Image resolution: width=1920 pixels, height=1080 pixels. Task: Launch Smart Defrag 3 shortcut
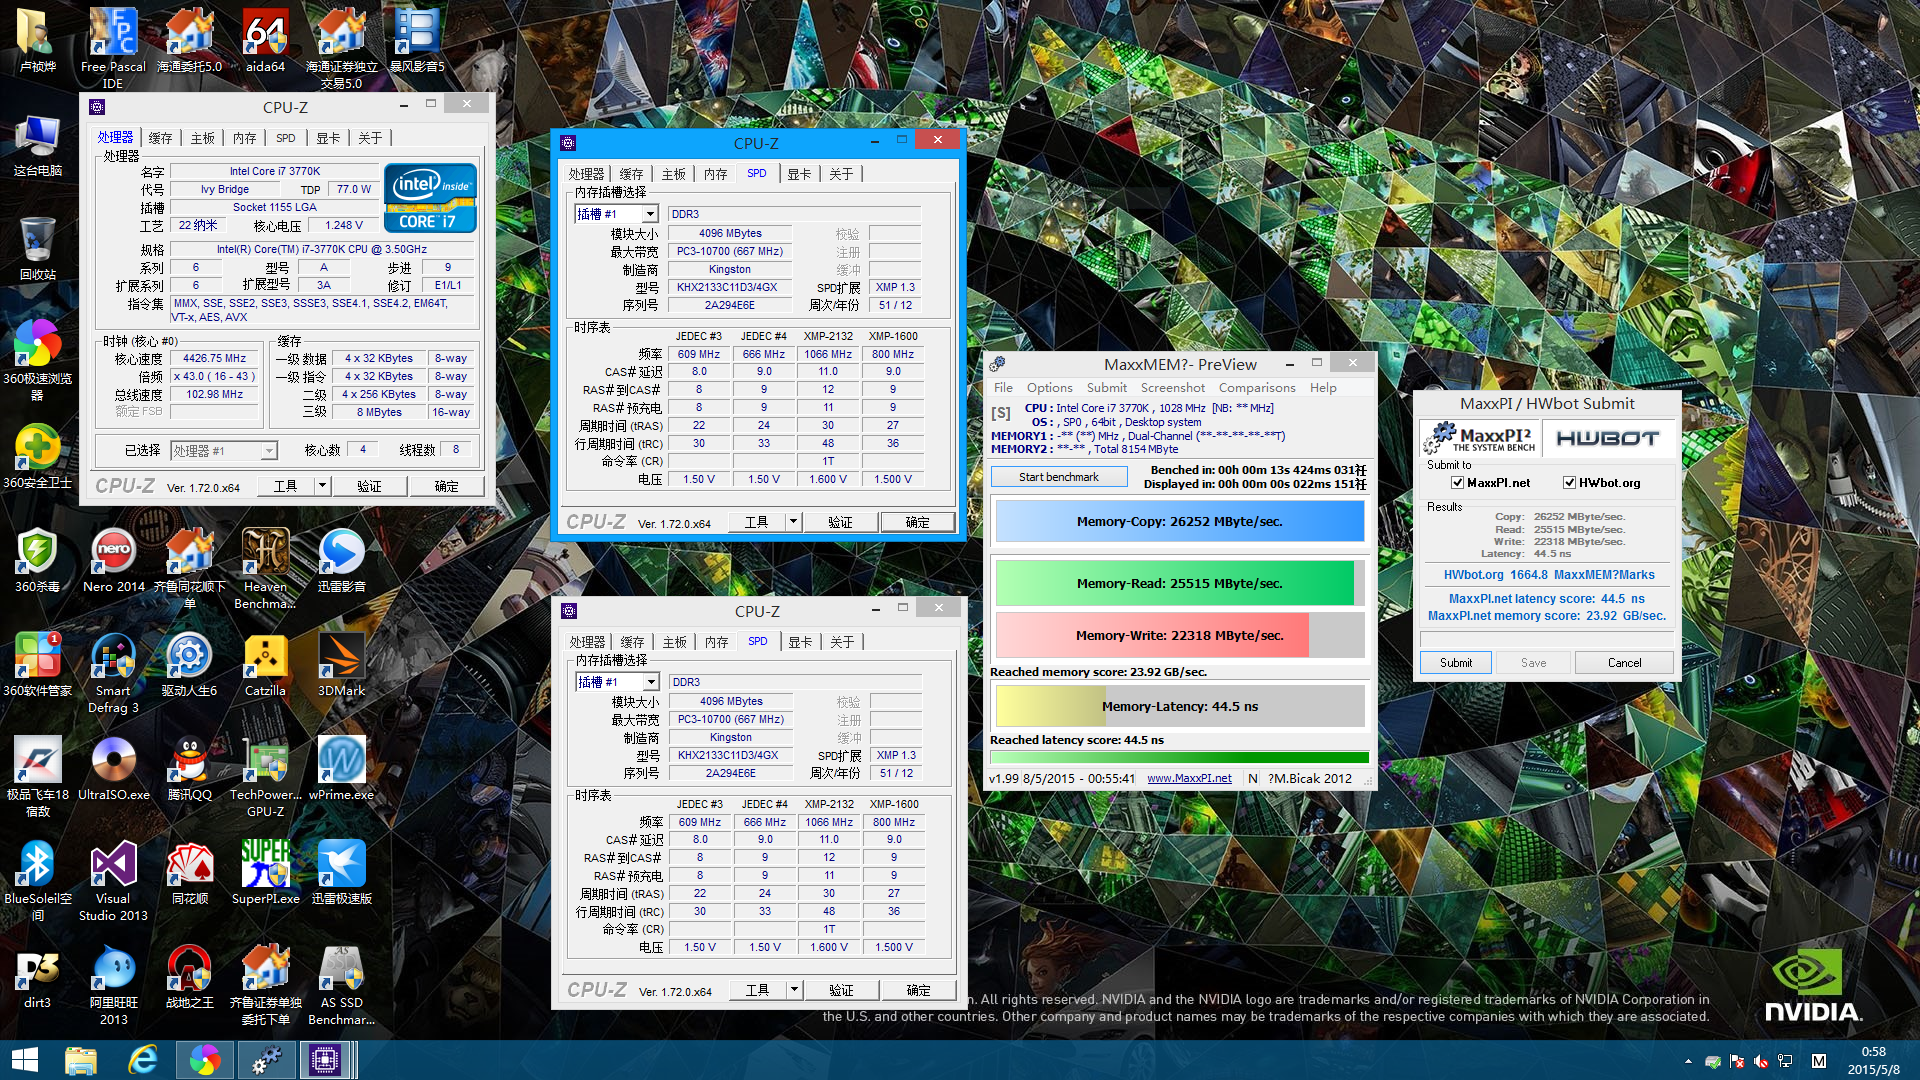coord(113,672)
